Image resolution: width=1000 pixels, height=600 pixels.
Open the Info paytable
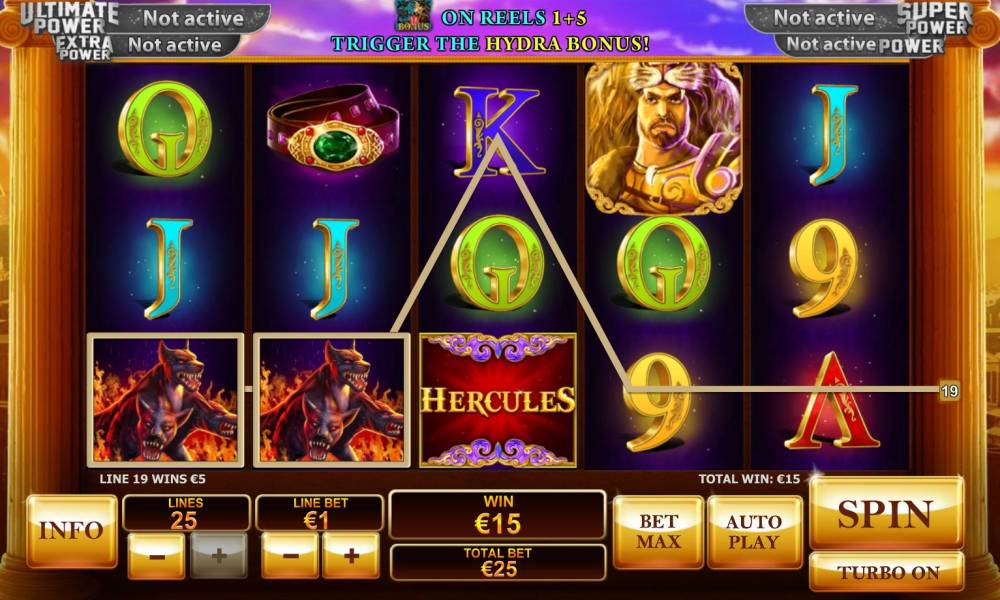72,531
